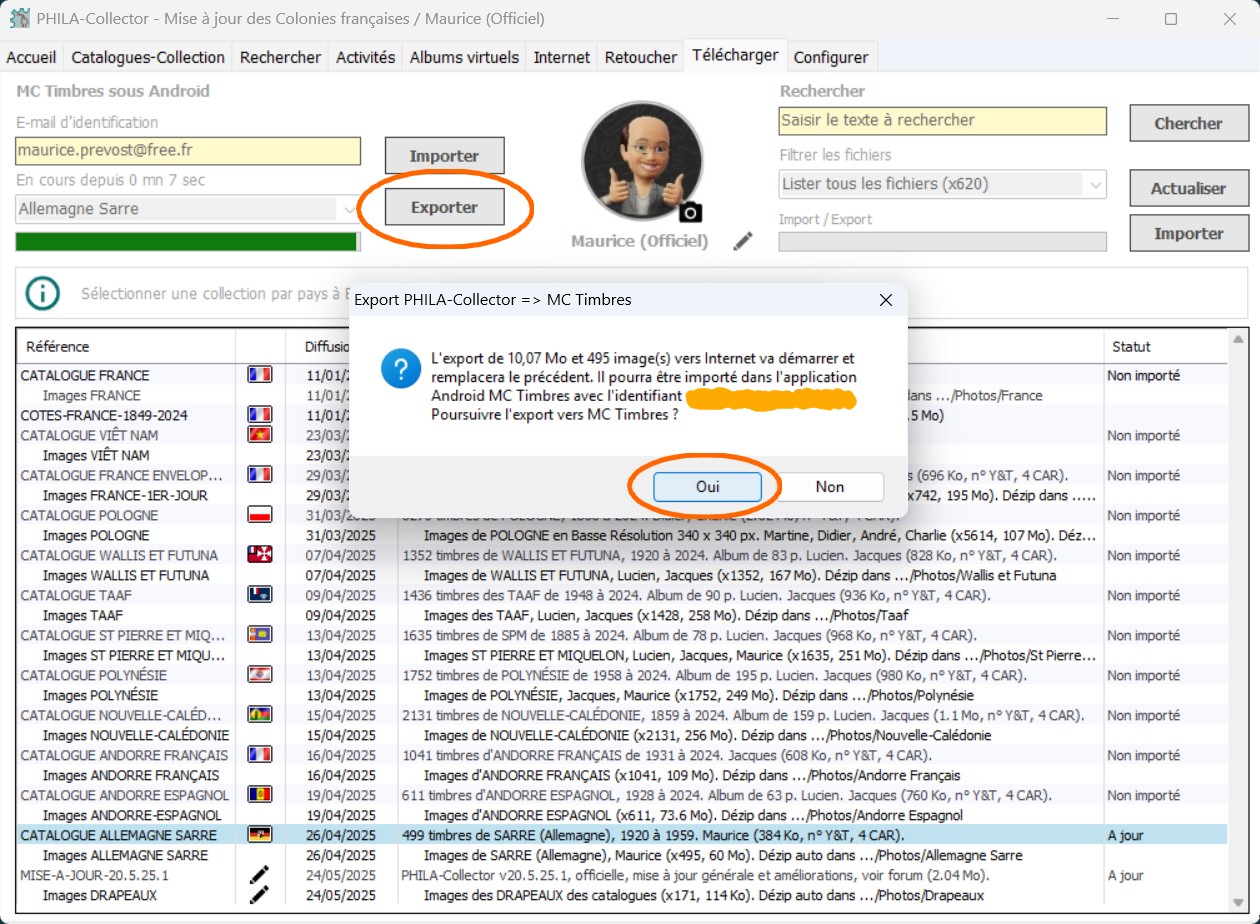Click the E-mail d'identification field
The width and height of the screenshot is (1260, 924).
click(x=188, y=150)
